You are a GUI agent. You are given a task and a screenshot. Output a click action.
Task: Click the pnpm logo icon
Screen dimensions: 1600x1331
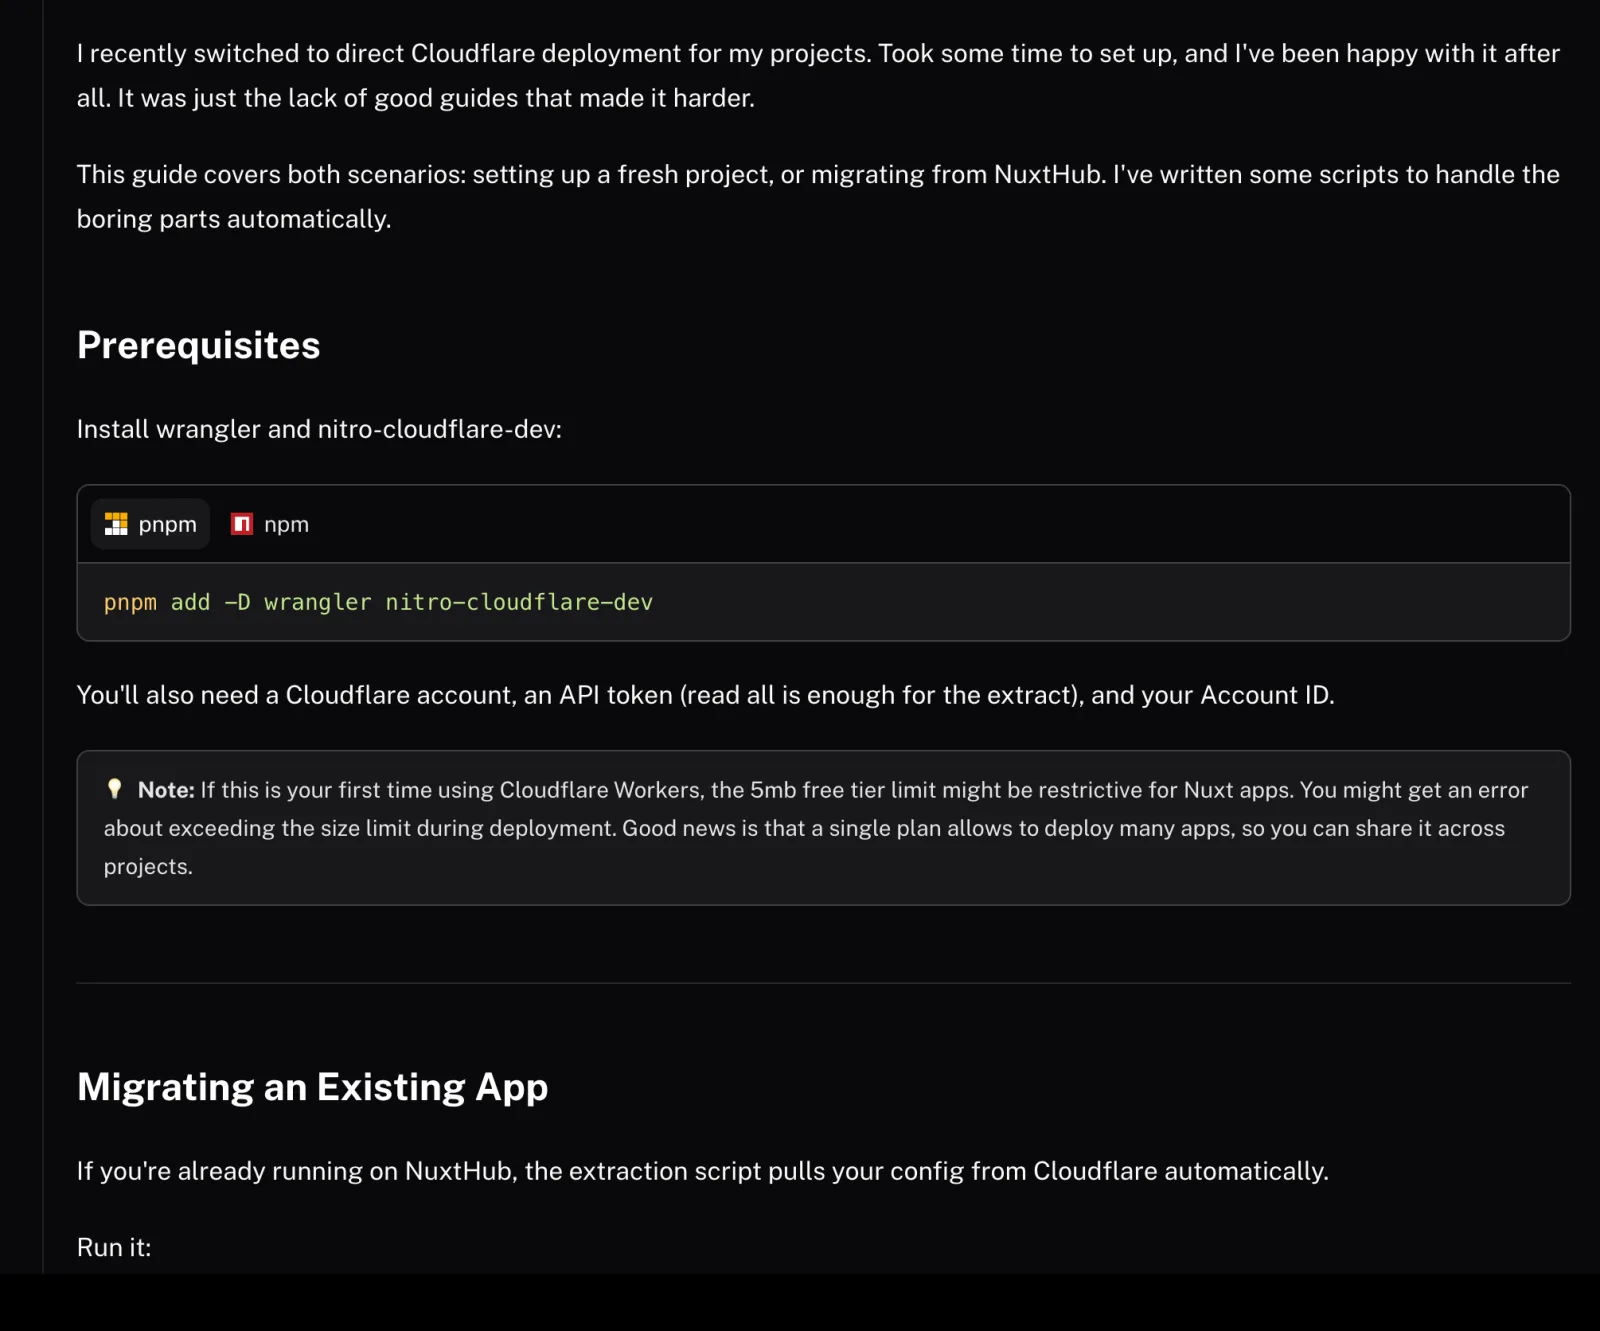point(116,524)
